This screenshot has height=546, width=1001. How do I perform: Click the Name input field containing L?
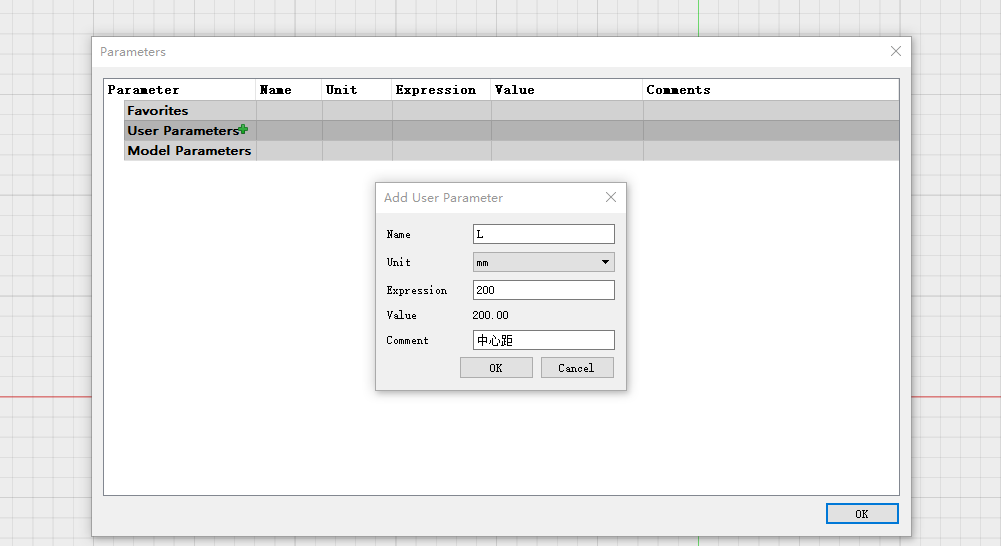click(543, 234)
